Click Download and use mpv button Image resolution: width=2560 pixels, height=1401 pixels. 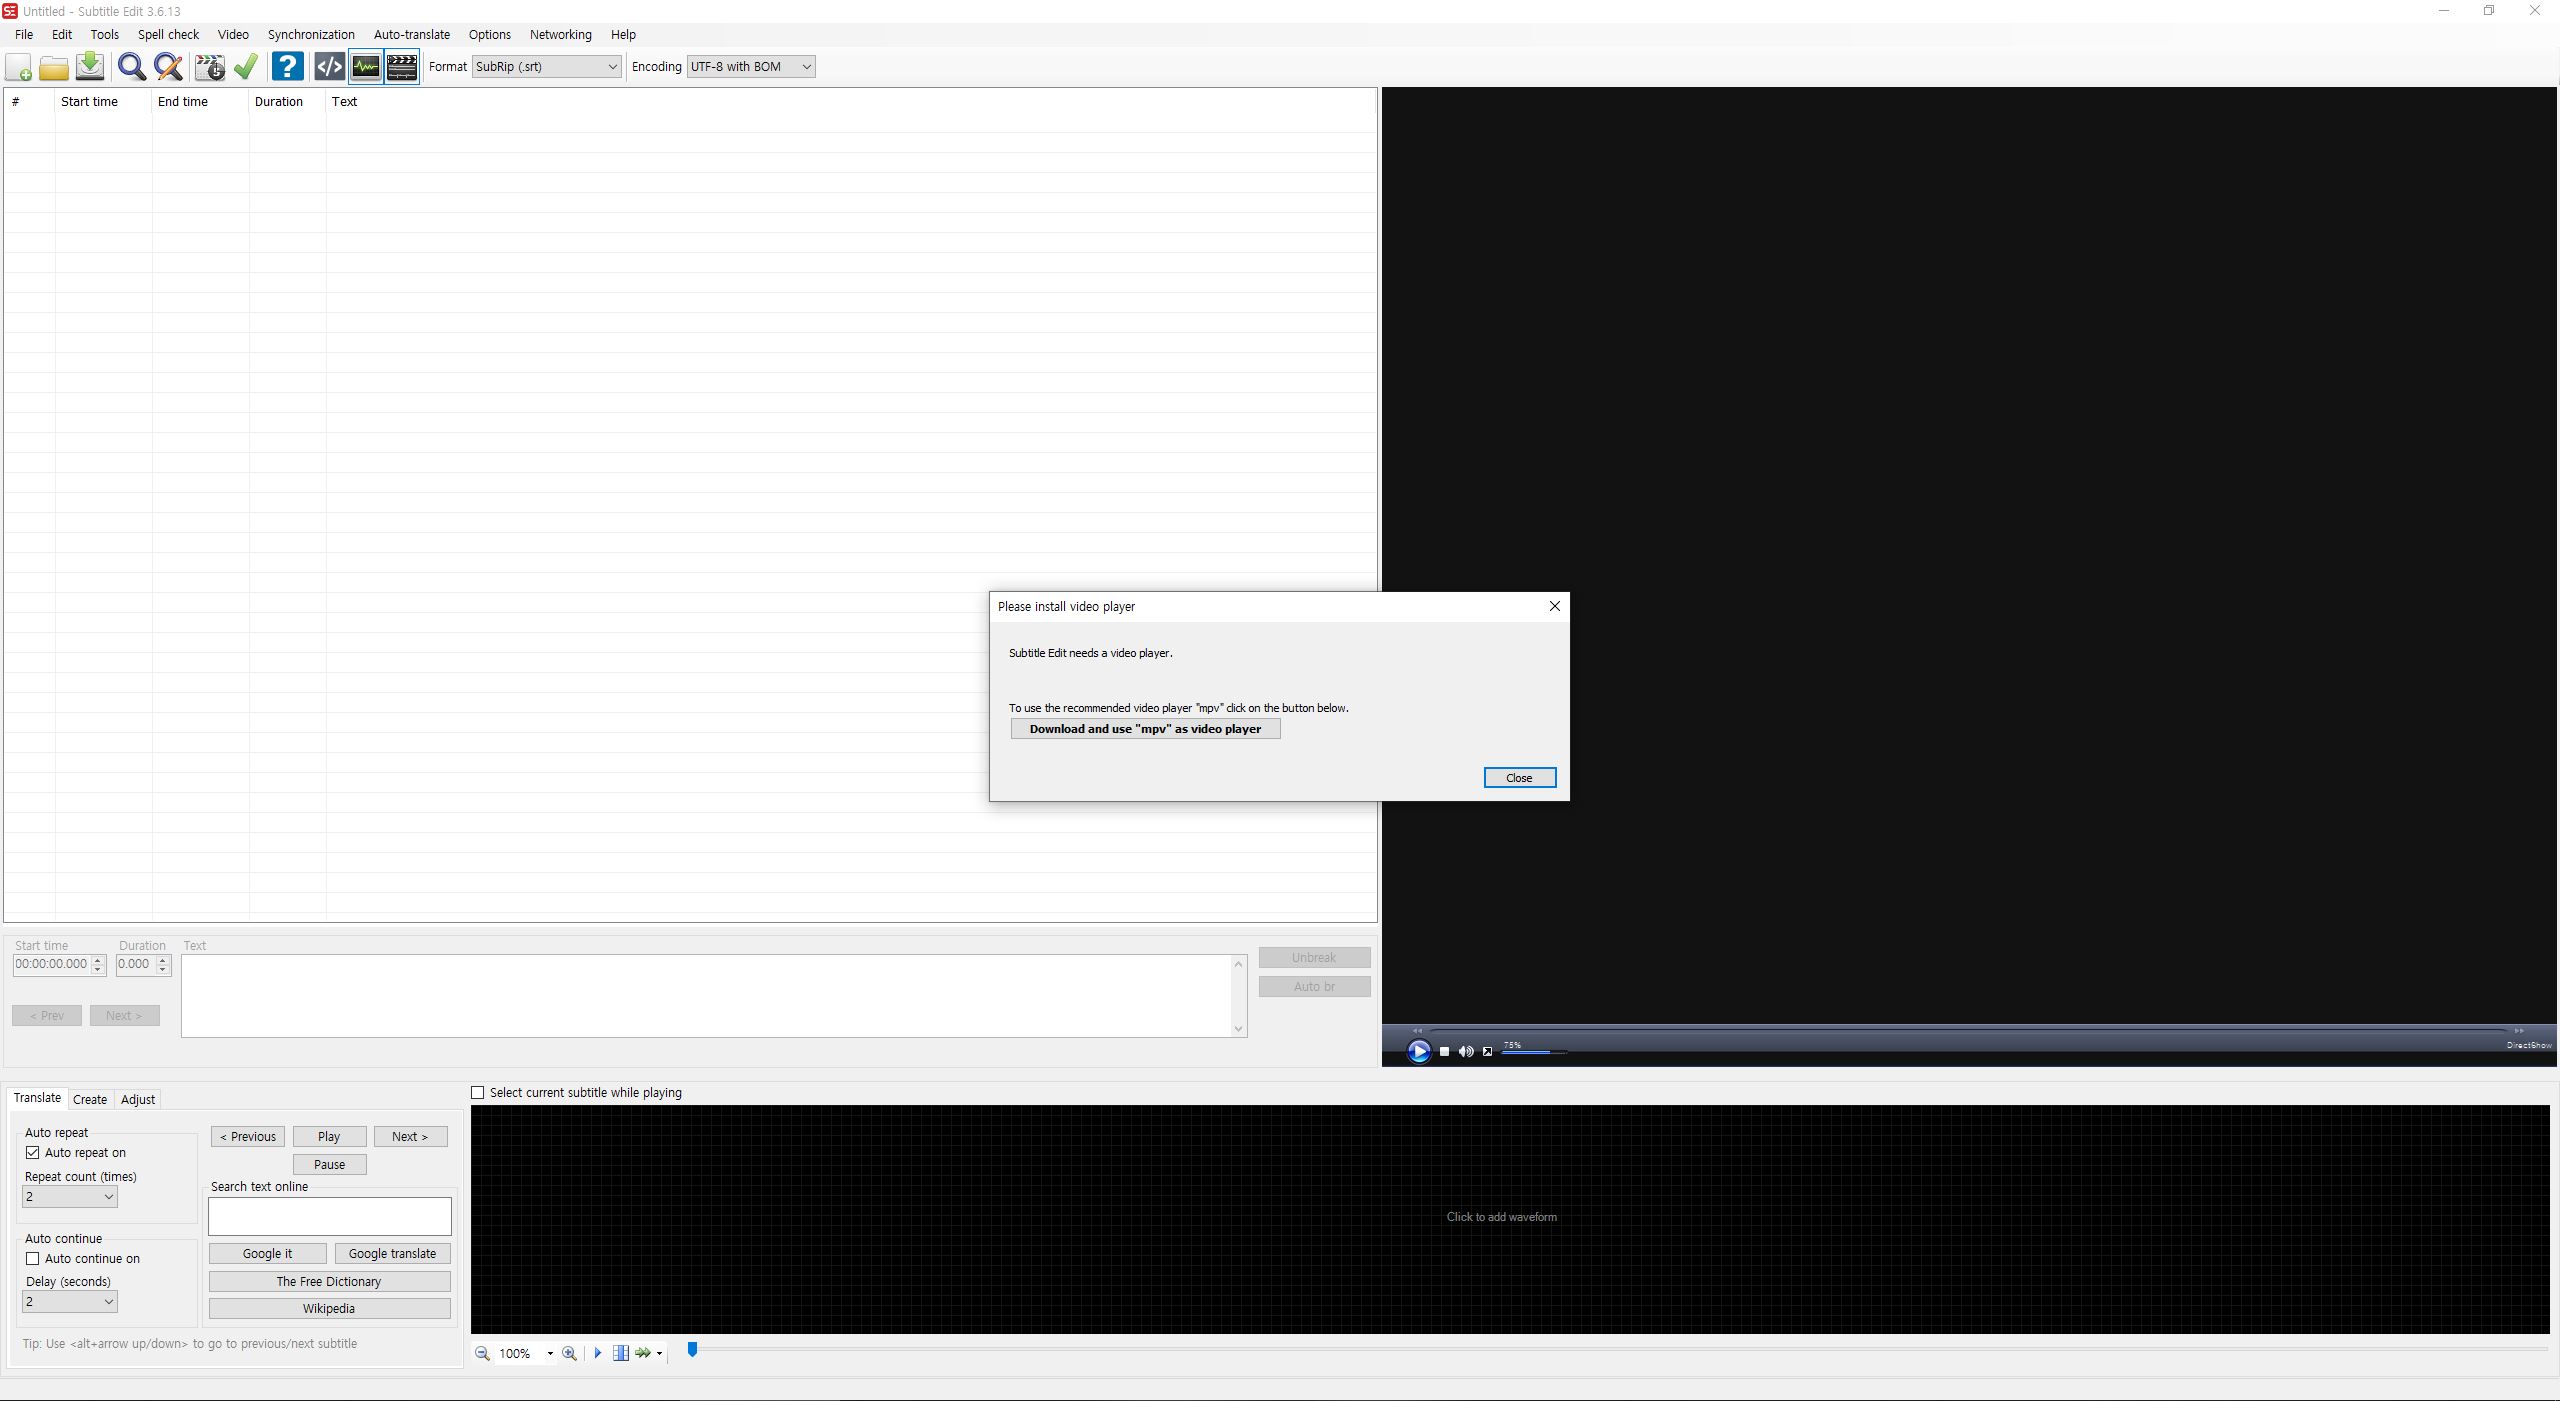1145,729
